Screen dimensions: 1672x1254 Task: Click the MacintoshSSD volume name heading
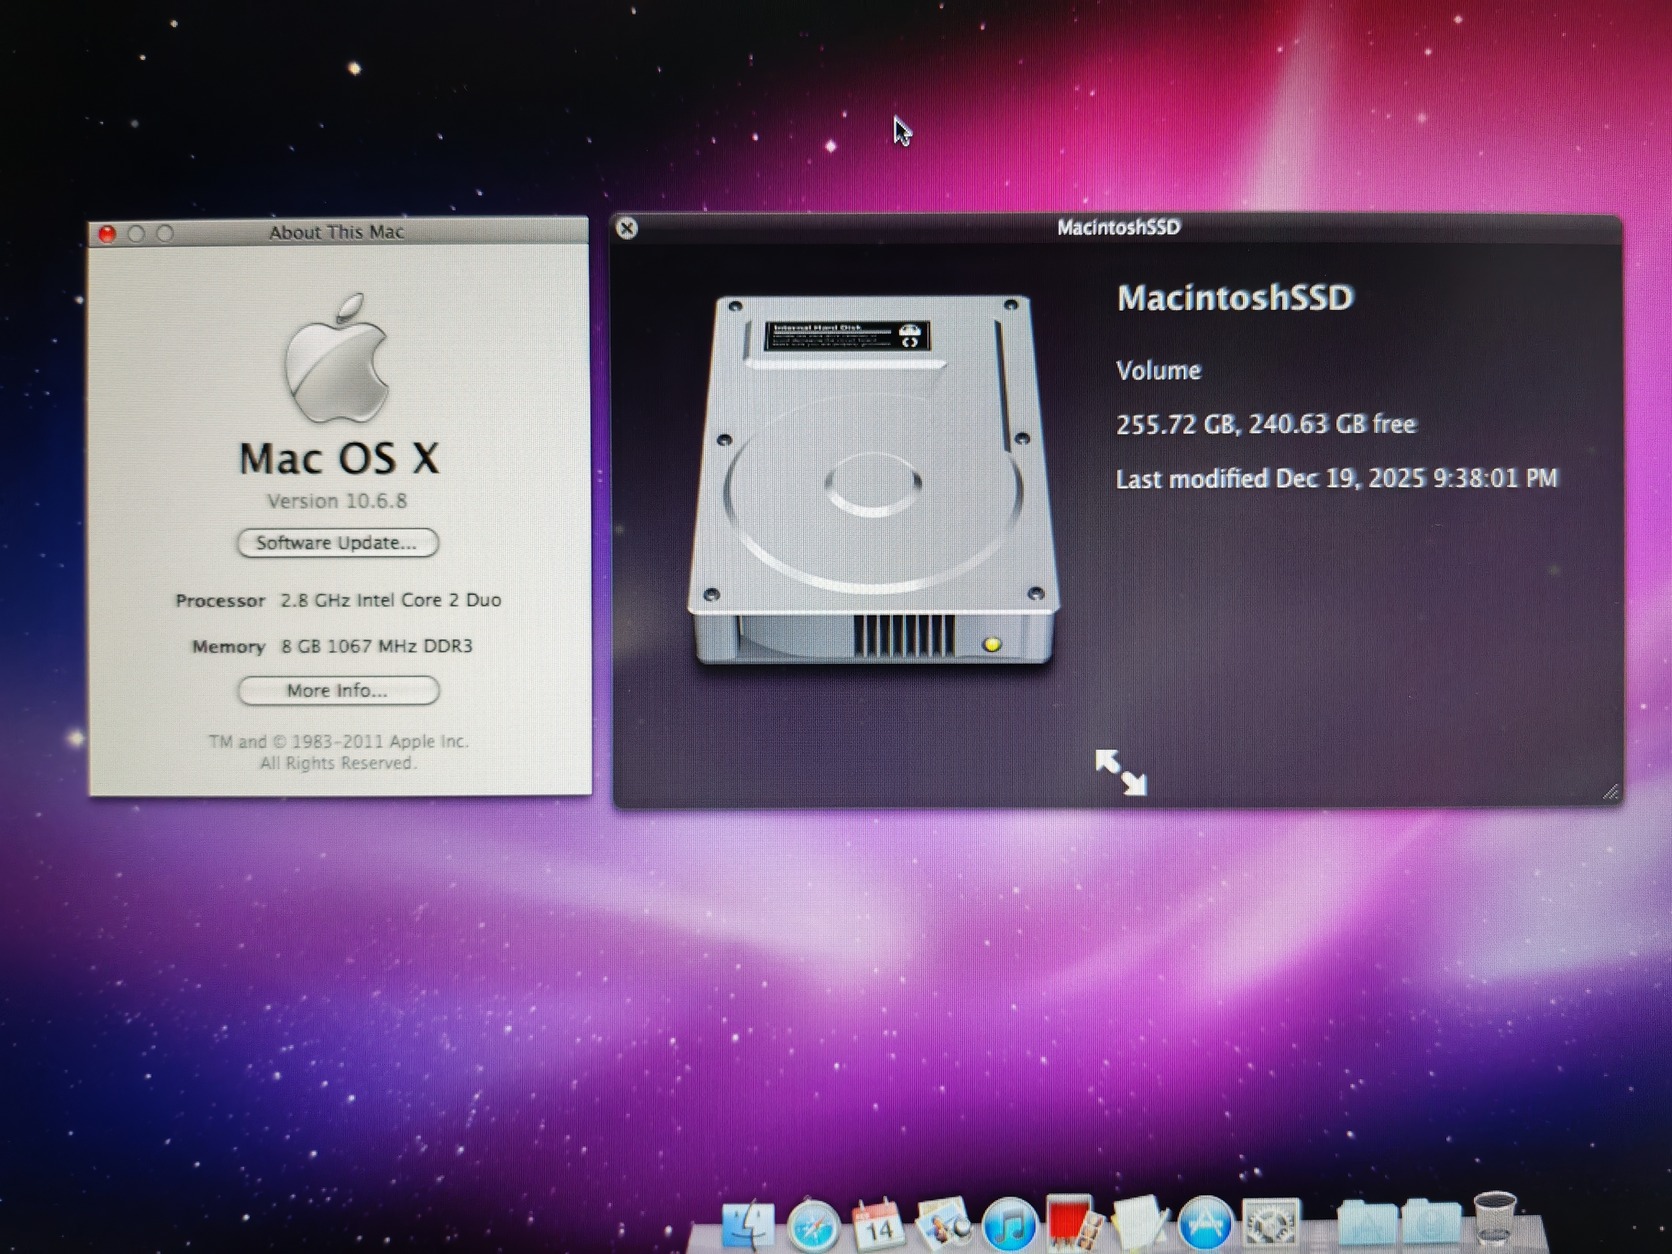tap(1235, 298)
